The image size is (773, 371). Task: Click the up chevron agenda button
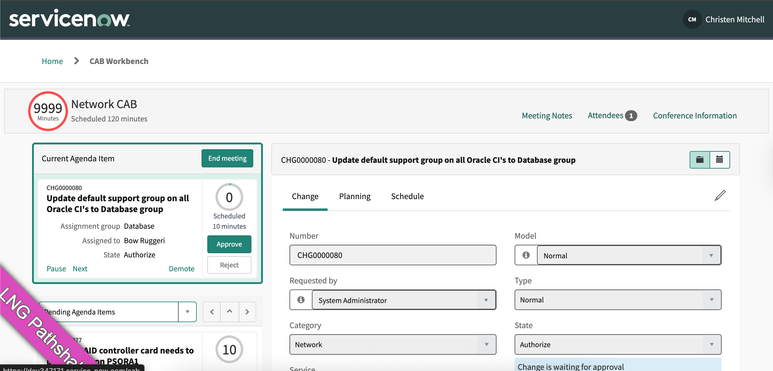coord(230,312)
